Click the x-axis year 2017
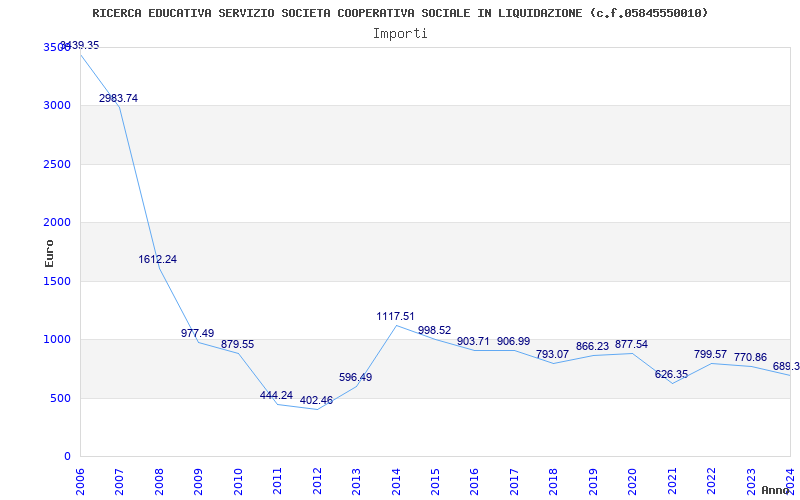The height and width of the screenshot is (500, 800). coord(515,481)
